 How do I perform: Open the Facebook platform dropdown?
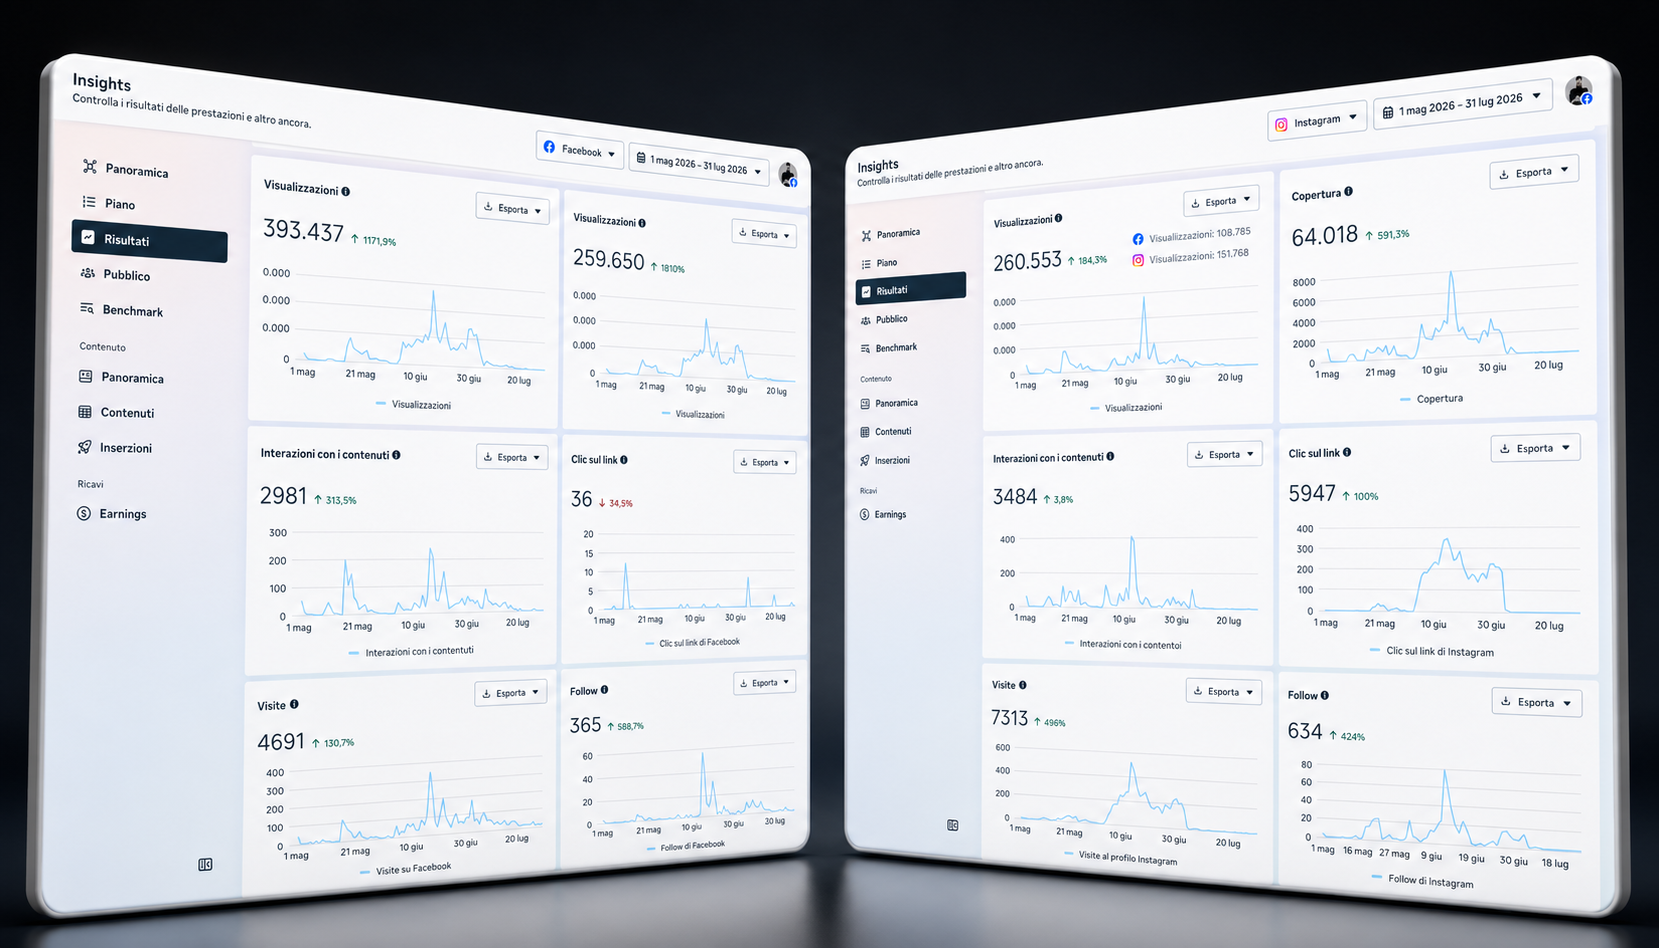click(580, 150)
